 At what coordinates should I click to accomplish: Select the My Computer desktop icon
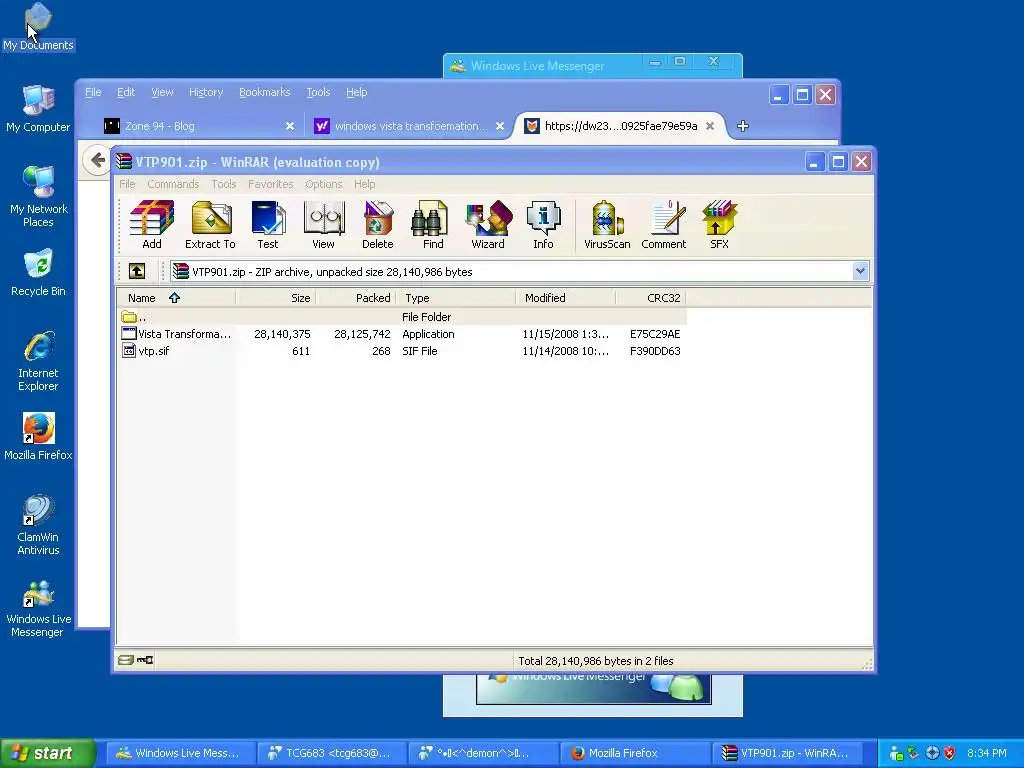38,109
